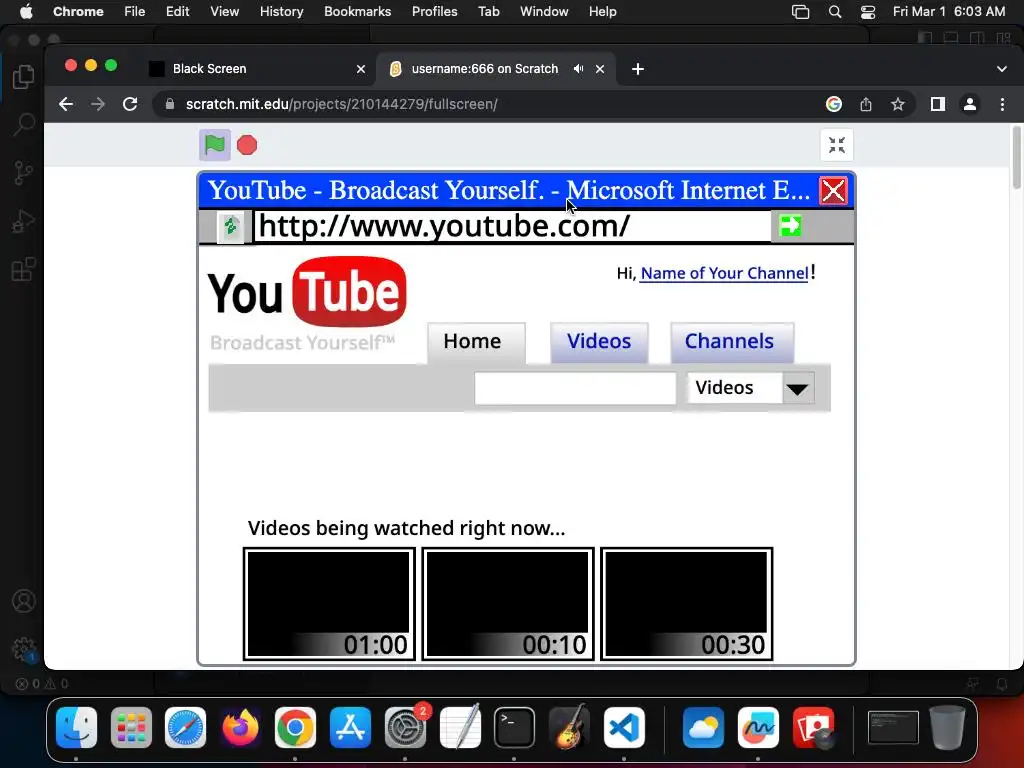Open the Profiles menu
Viewport: 1024px width, 768px height.
434,12
